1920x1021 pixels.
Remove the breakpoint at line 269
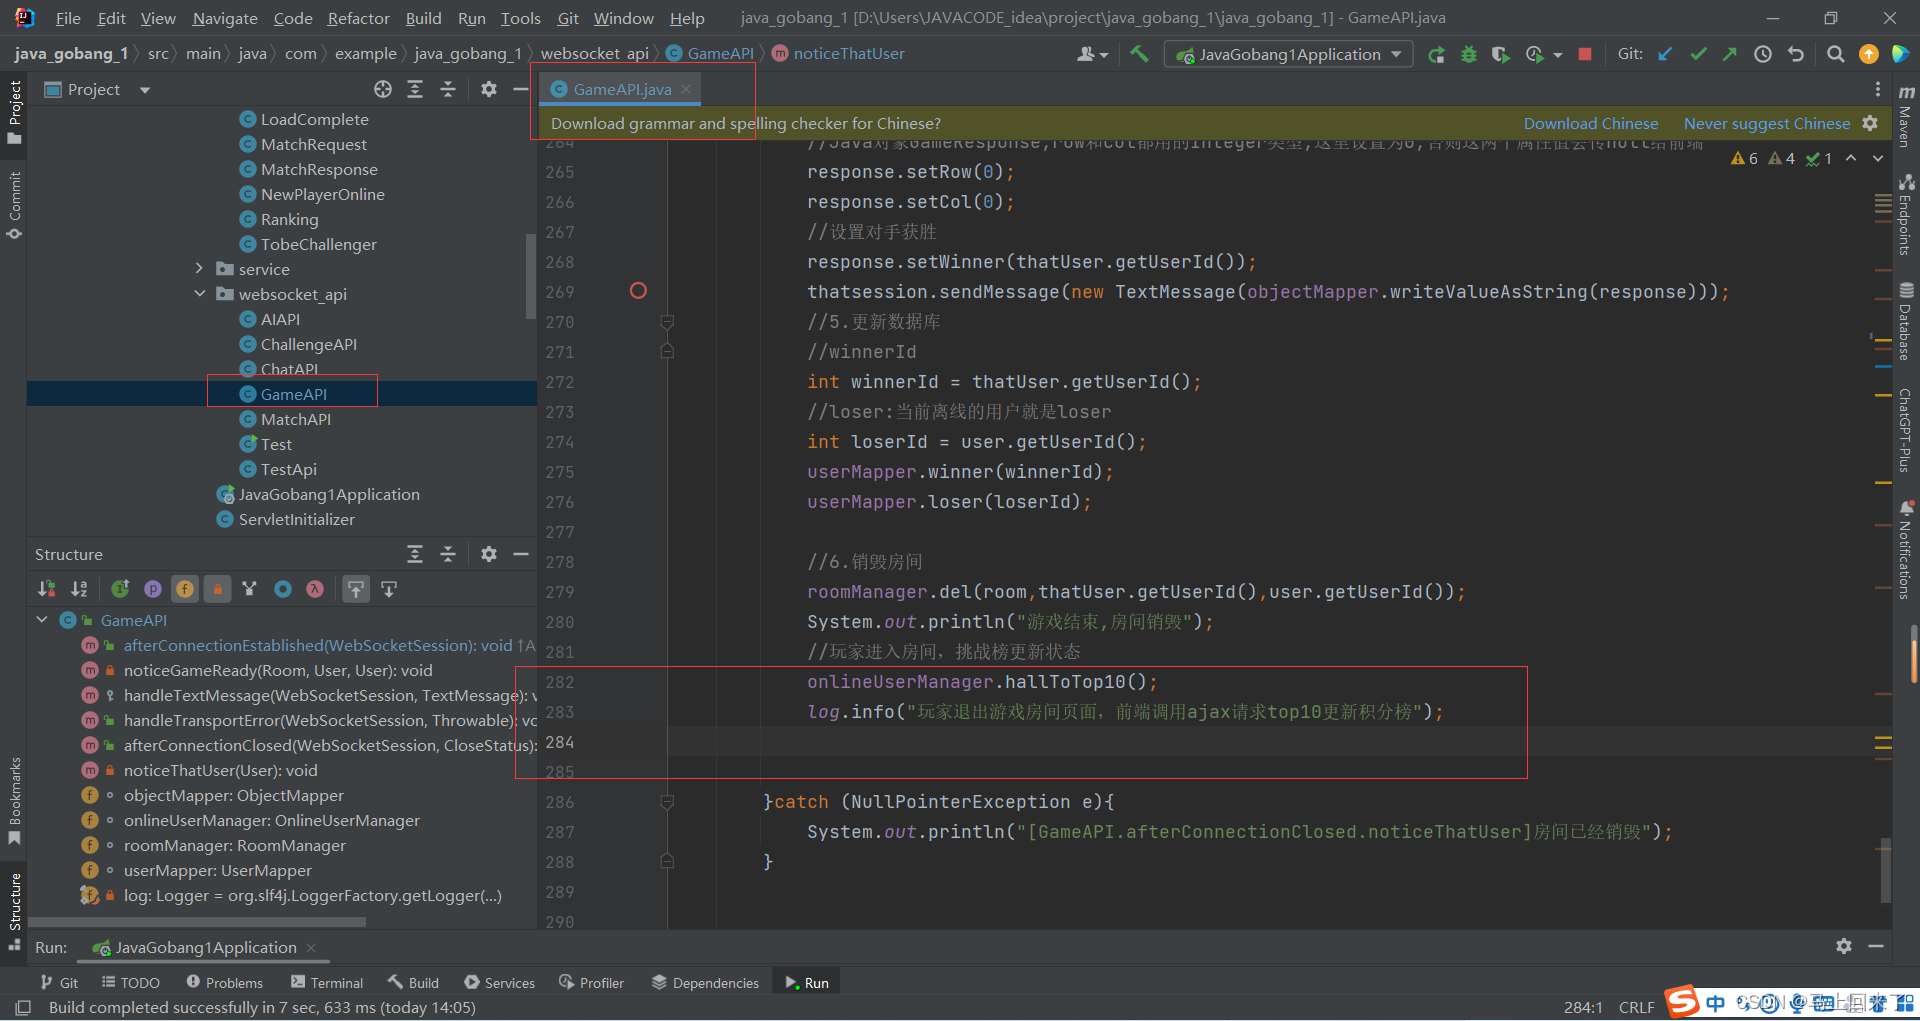(x=638, y=291)
